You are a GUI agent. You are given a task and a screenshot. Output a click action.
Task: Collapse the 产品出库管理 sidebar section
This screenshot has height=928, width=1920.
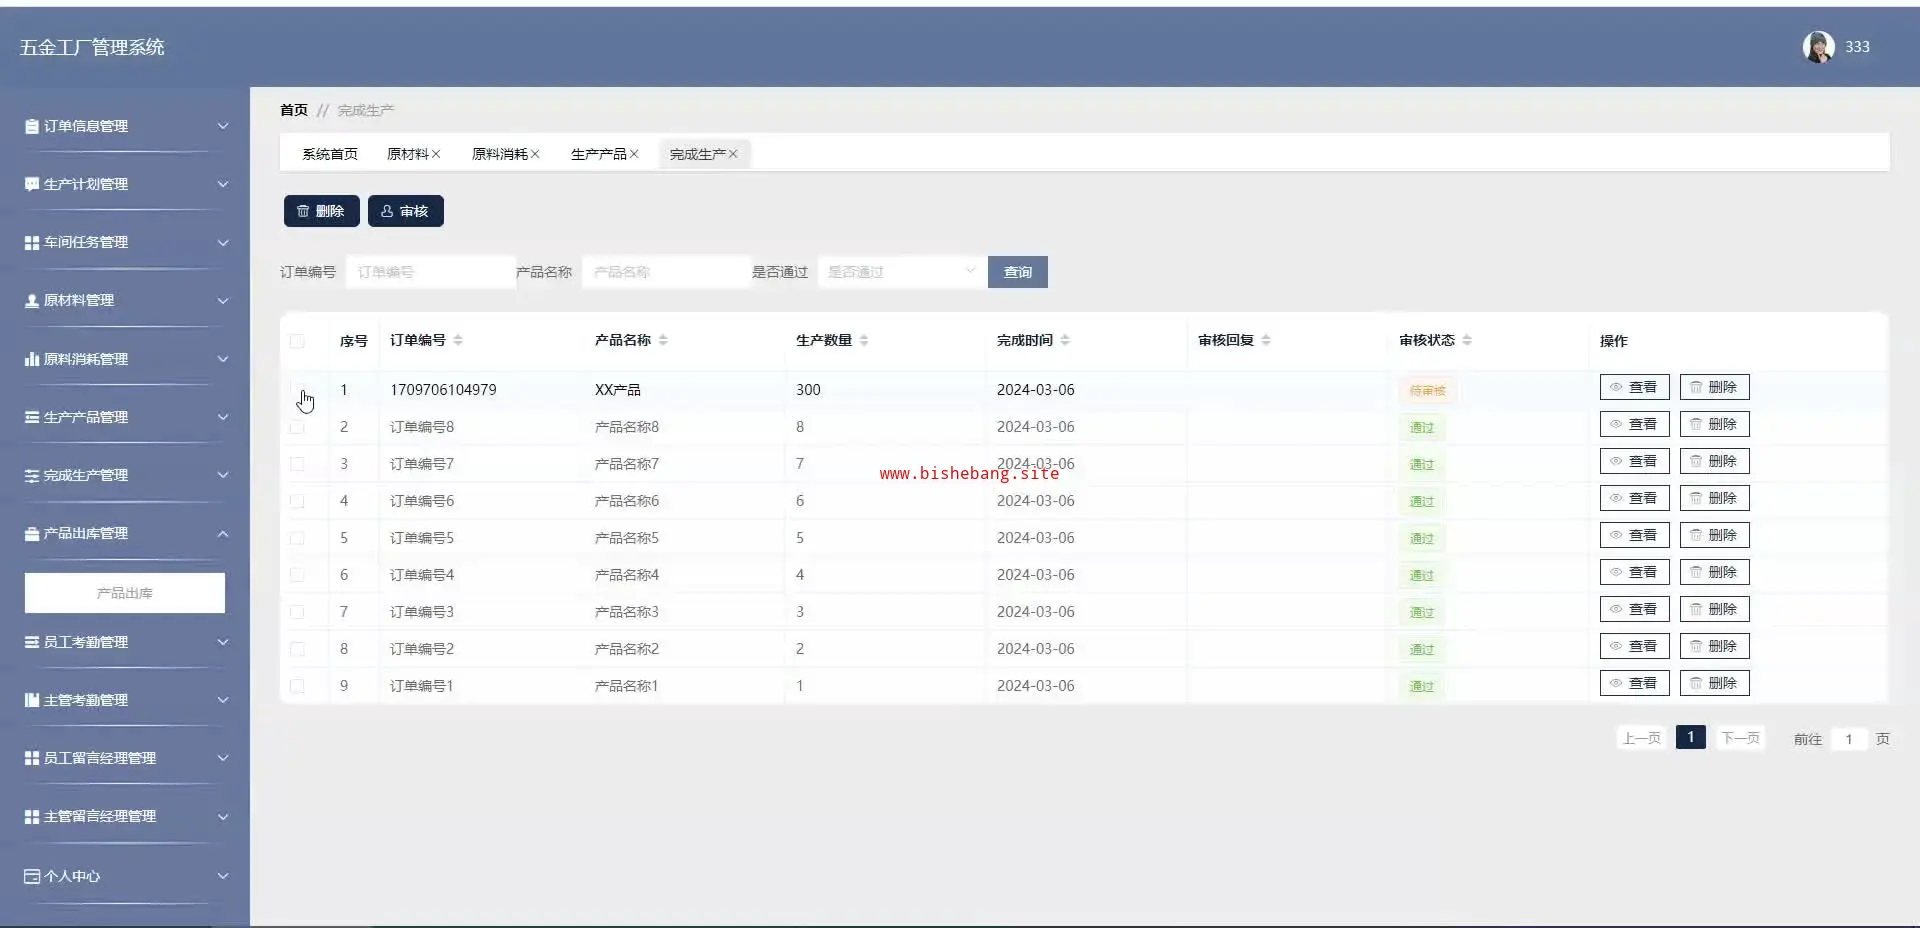point(125,534)
